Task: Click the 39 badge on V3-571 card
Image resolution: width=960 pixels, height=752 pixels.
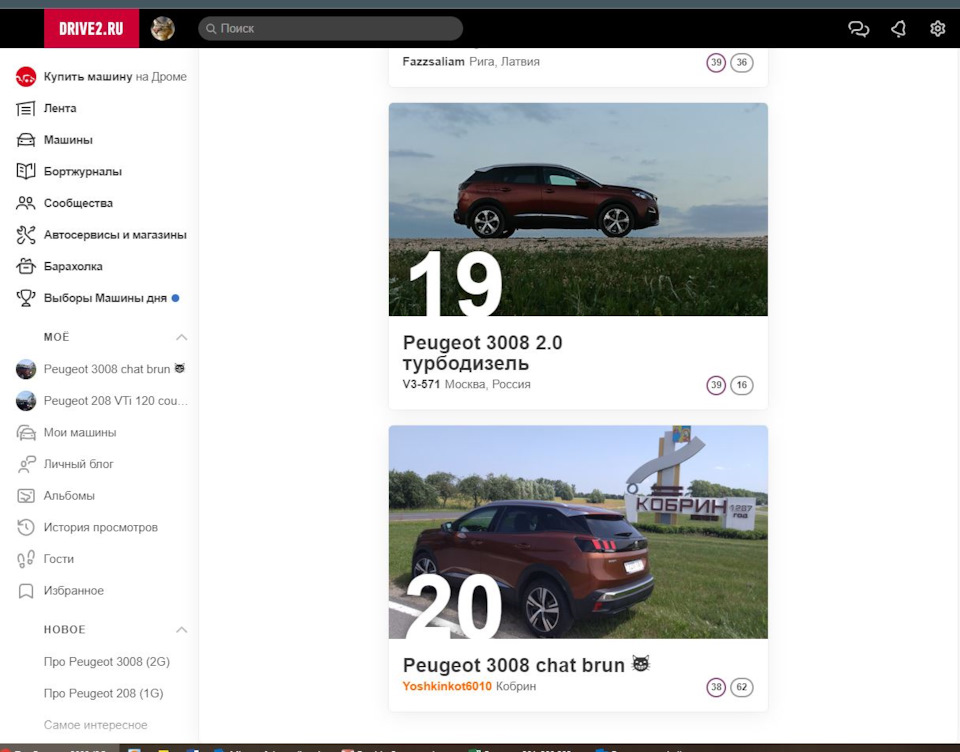Action: coord(716,385)
